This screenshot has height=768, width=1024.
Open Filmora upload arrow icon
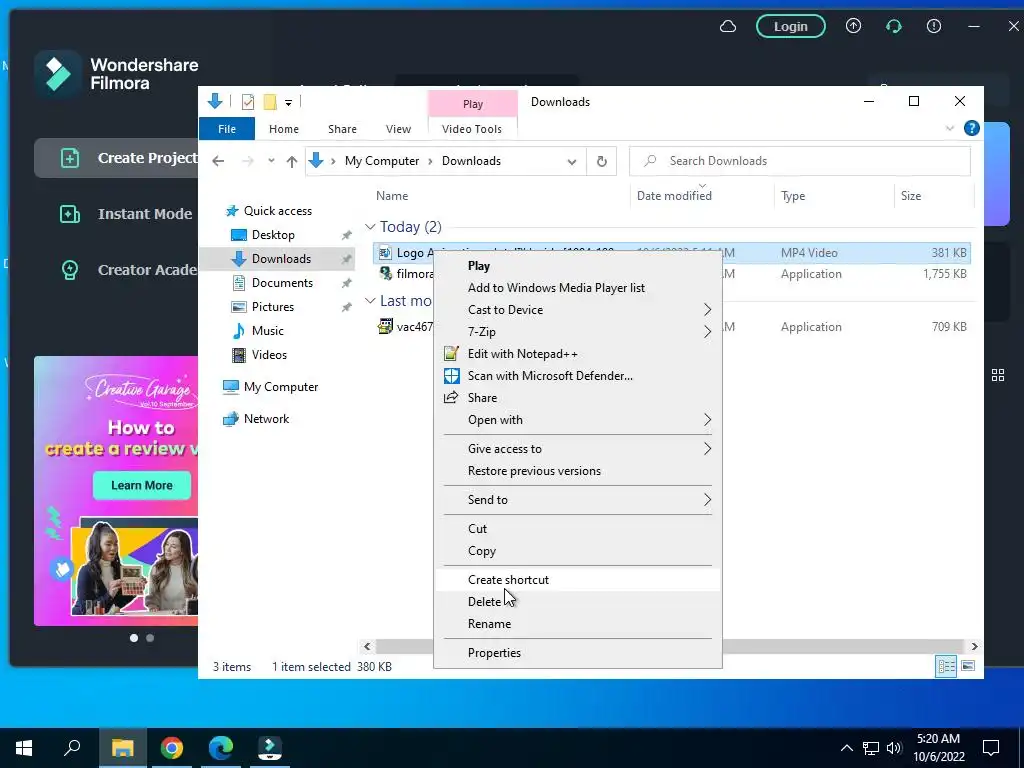[853, 26]
